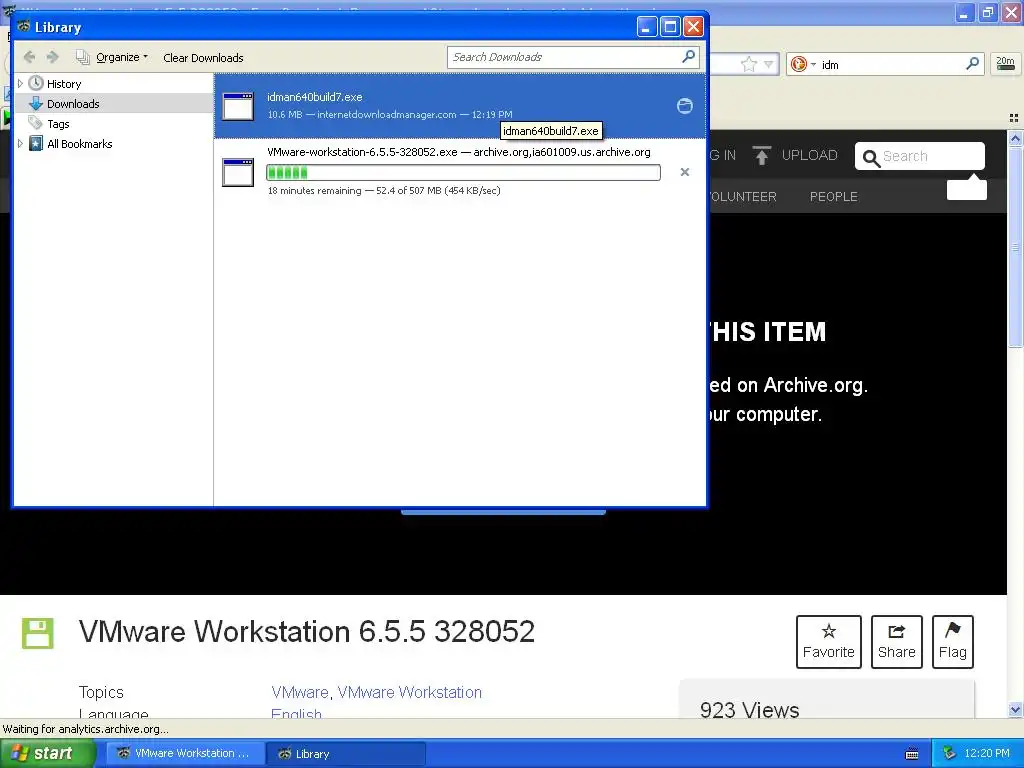Viewport: 1024px width, 768px height.
Task: Click the Flag button
Action: pyautogui.click(x=953, y=641)
